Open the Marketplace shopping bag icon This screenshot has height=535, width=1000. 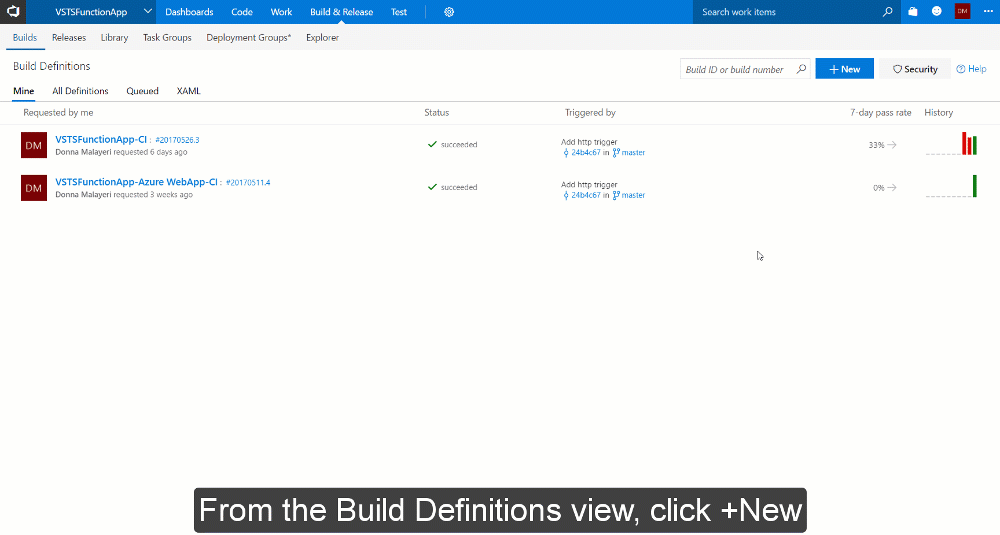913,12
